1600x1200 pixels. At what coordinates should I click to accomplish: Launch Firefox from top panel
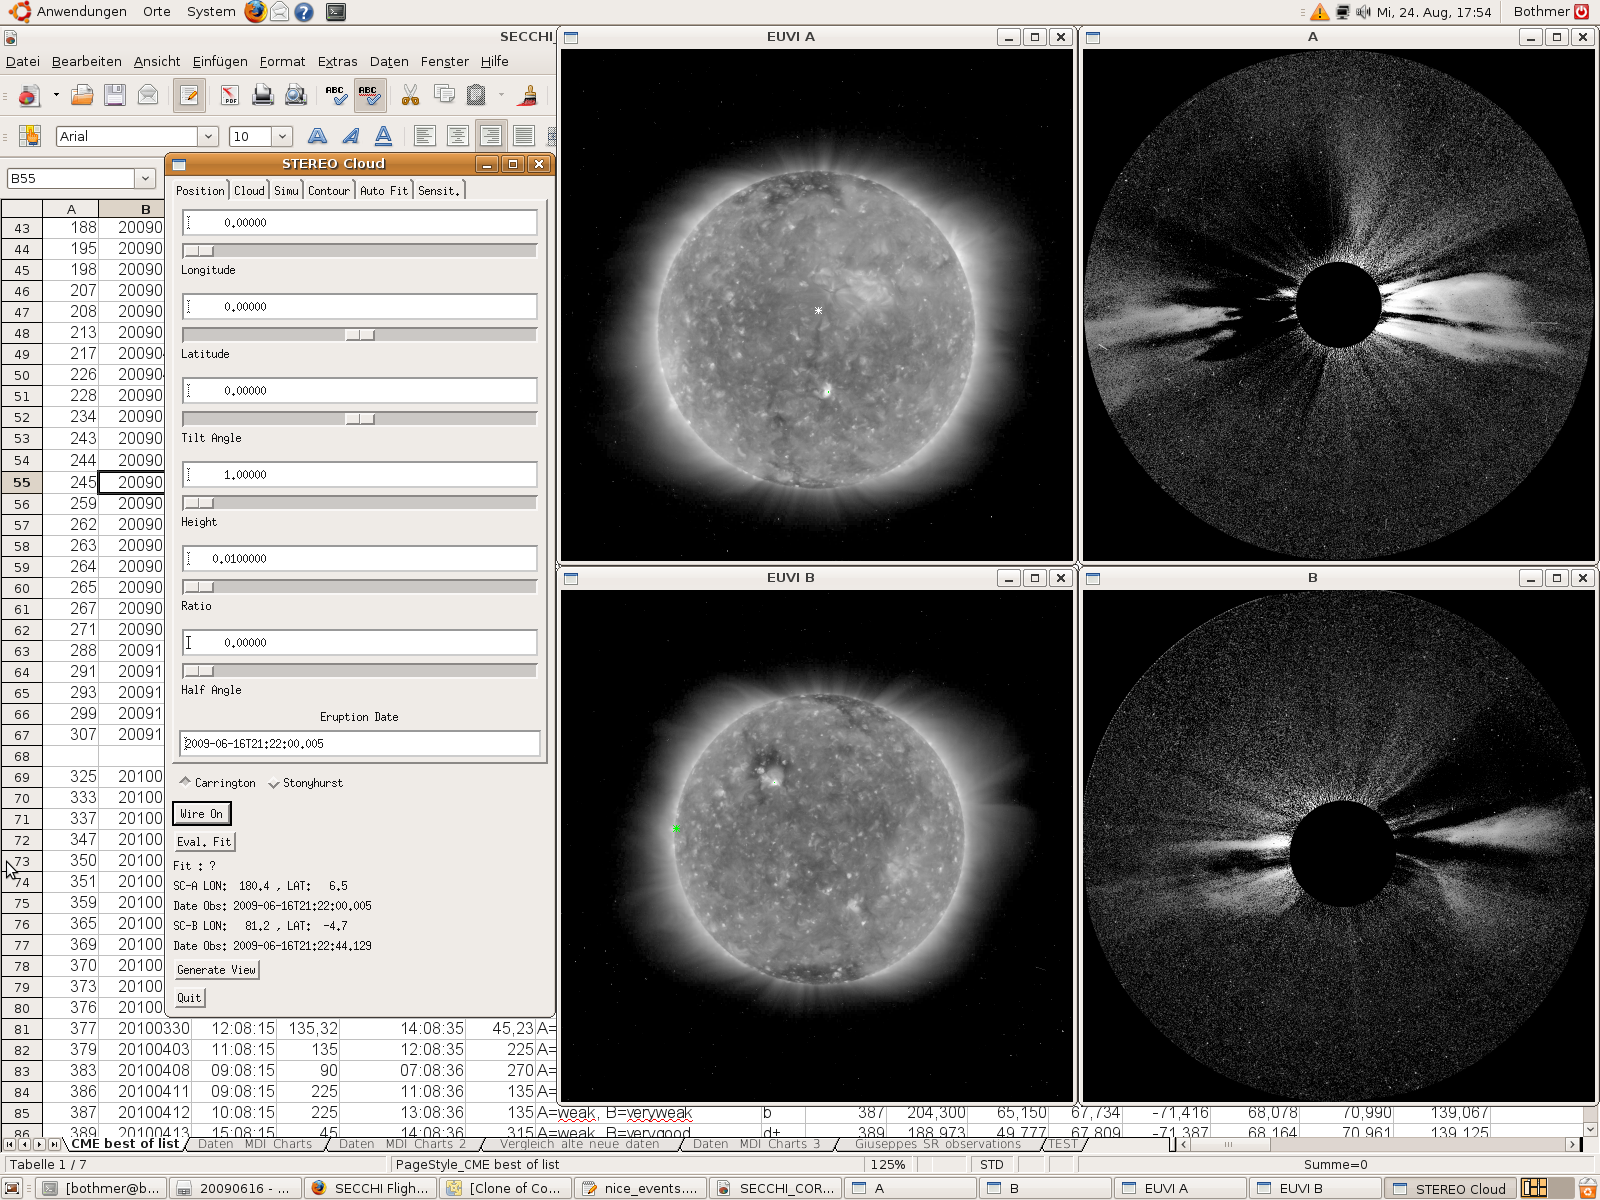(x=256, y=12)
